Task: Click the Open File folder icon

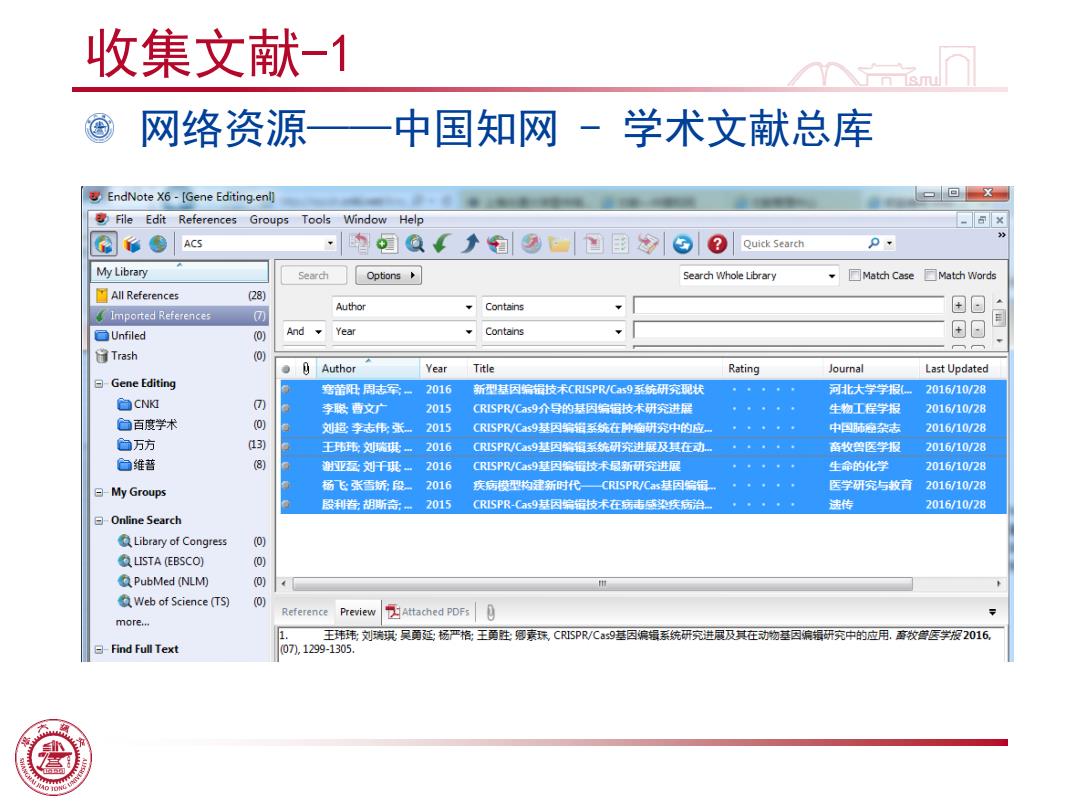Action: 559,244
